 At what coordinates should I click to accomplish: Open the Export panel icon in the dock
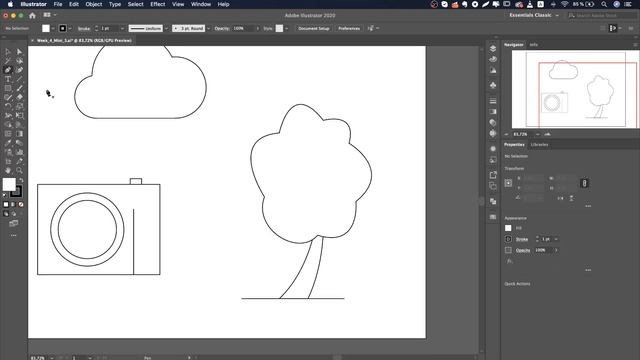point(493,175)
